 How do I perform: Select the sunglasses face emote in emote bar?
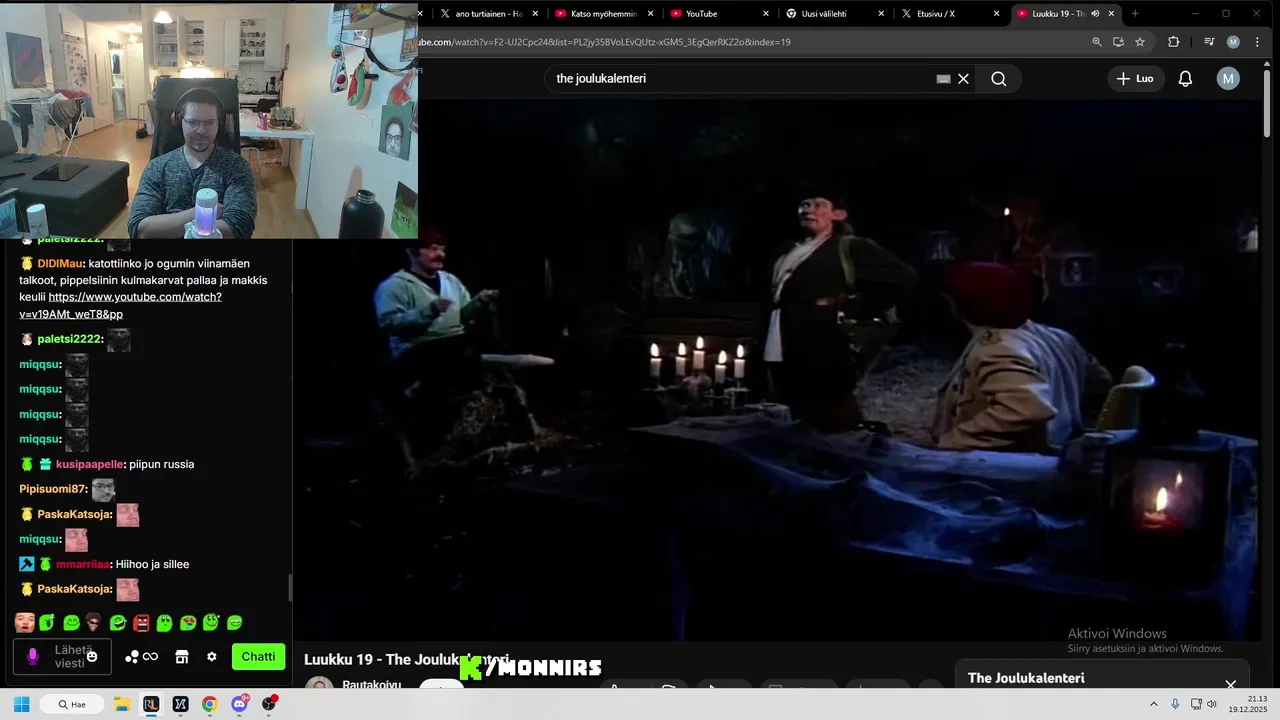pyautogui.click(x=94, y=623)
